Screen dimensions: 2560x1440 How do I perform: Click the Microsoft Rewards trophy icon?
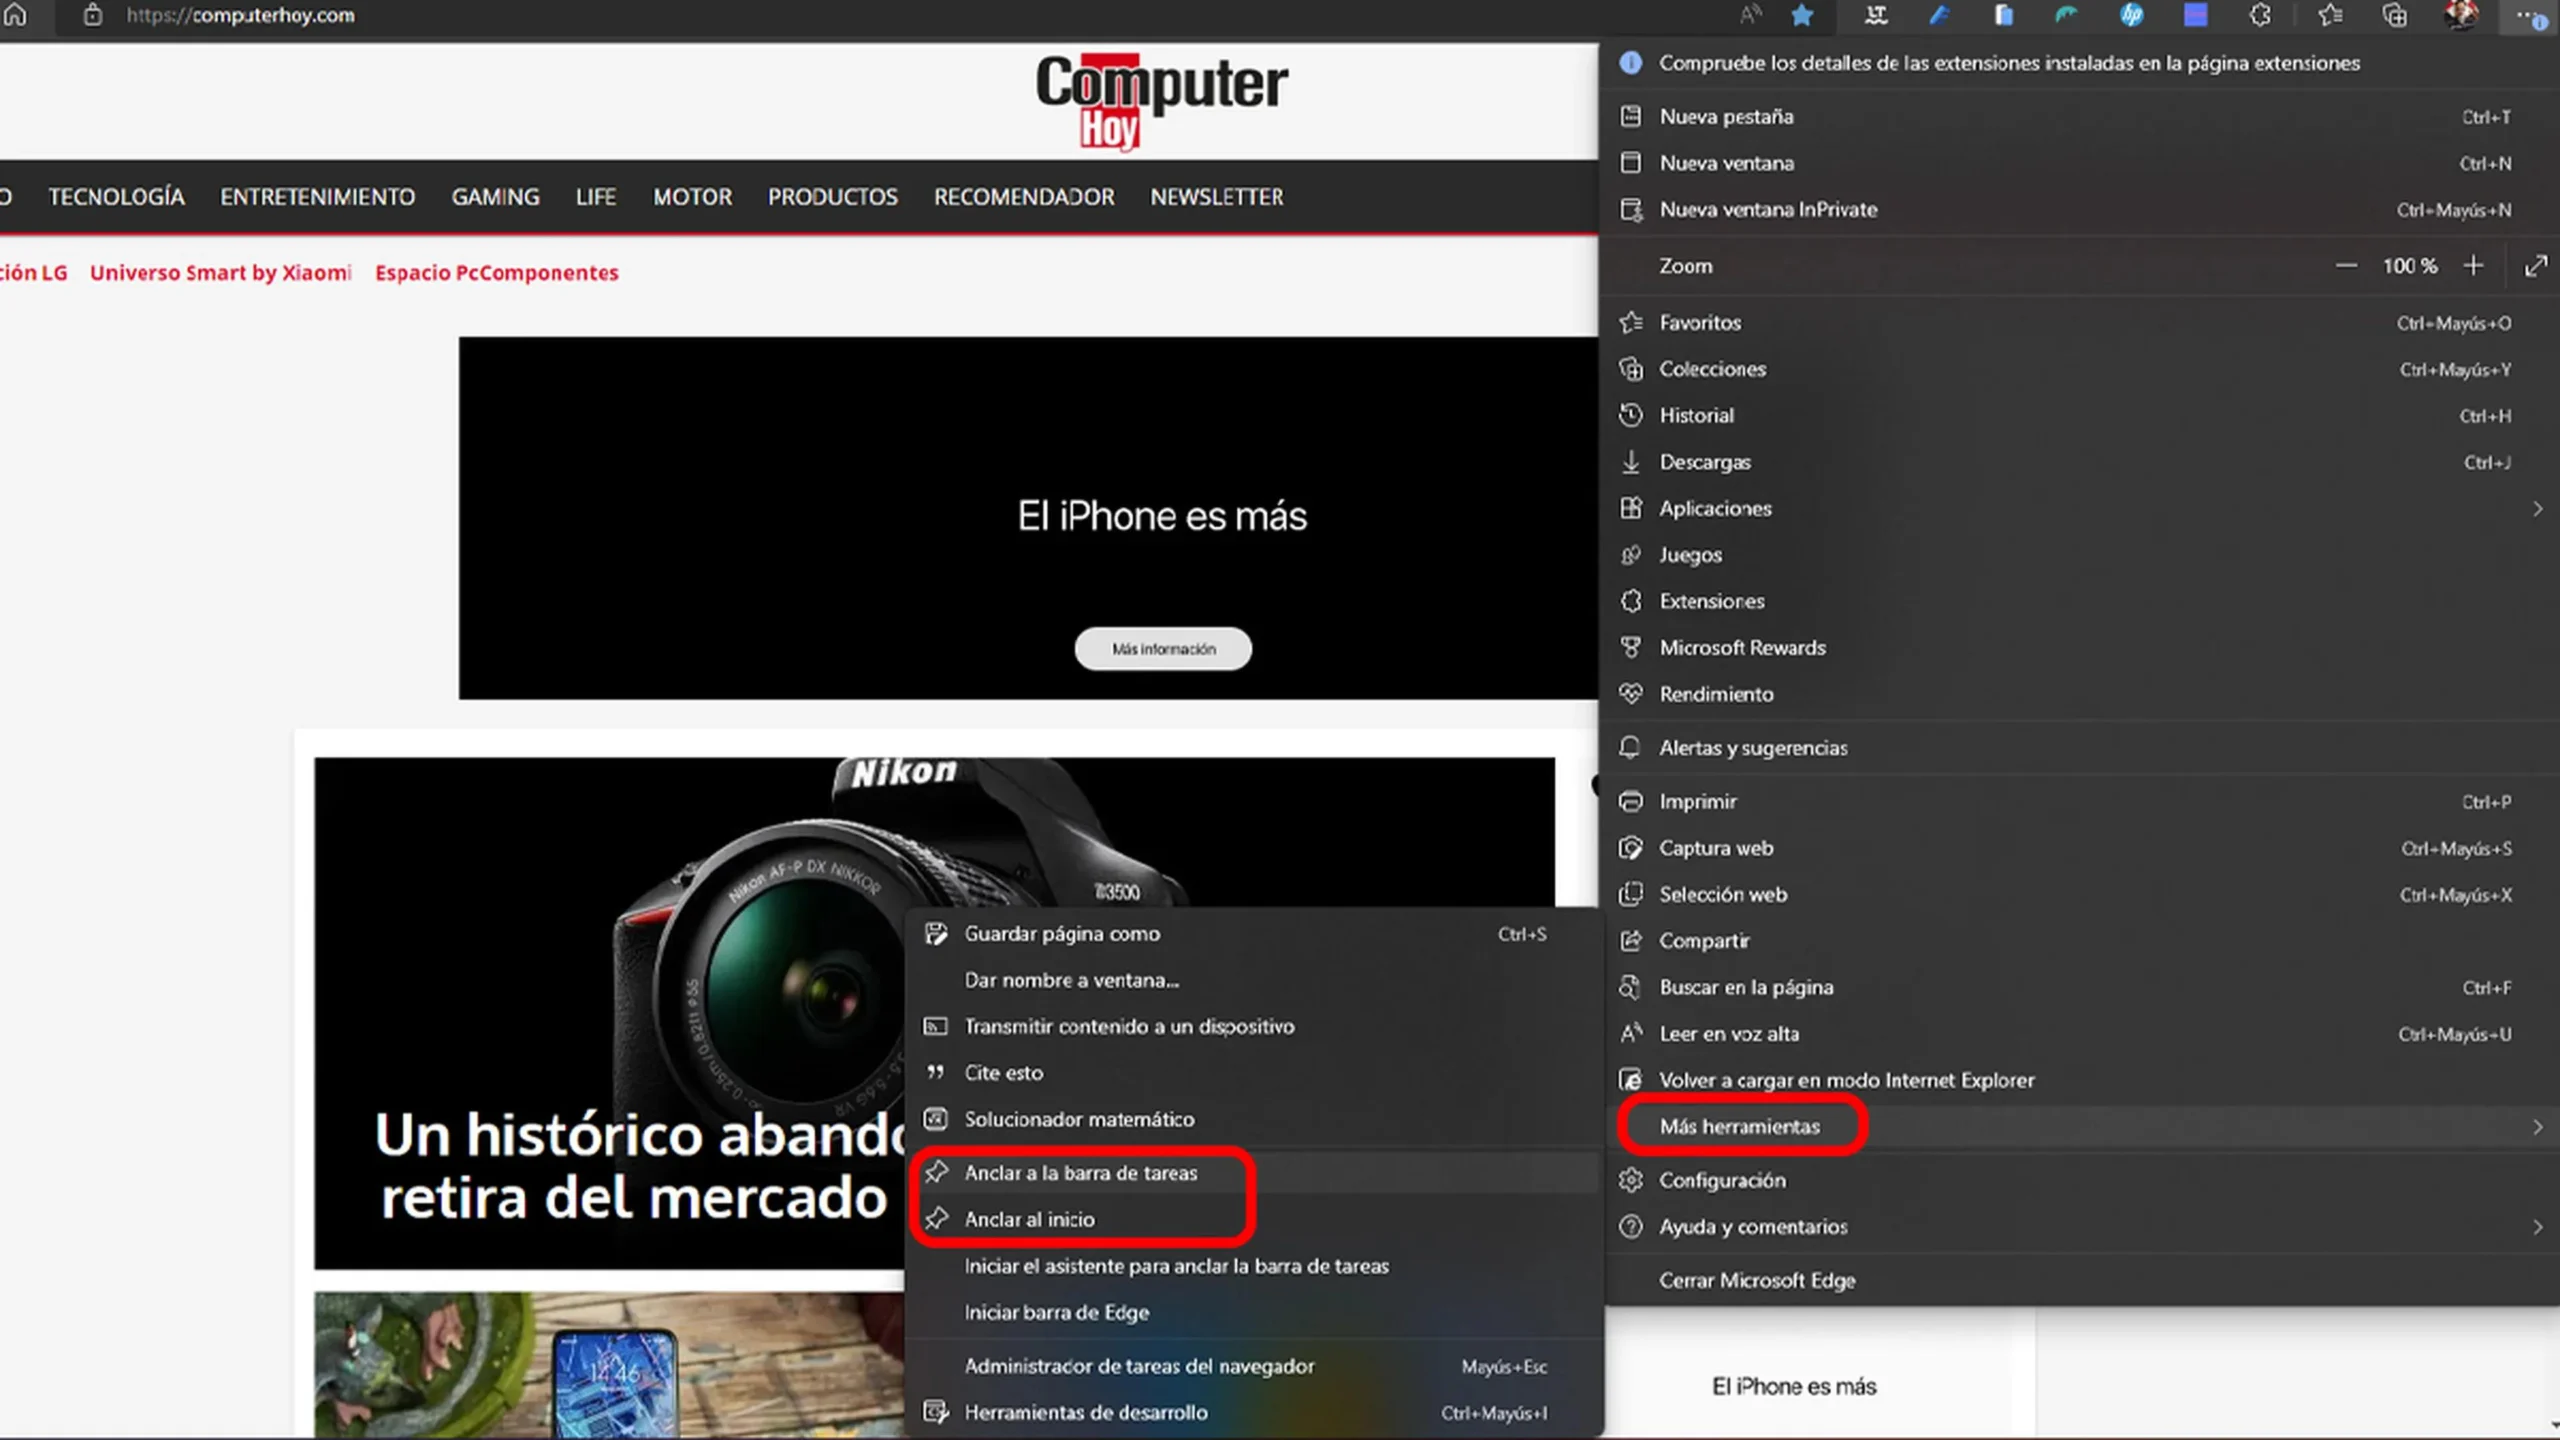(x=1631, y=647)
